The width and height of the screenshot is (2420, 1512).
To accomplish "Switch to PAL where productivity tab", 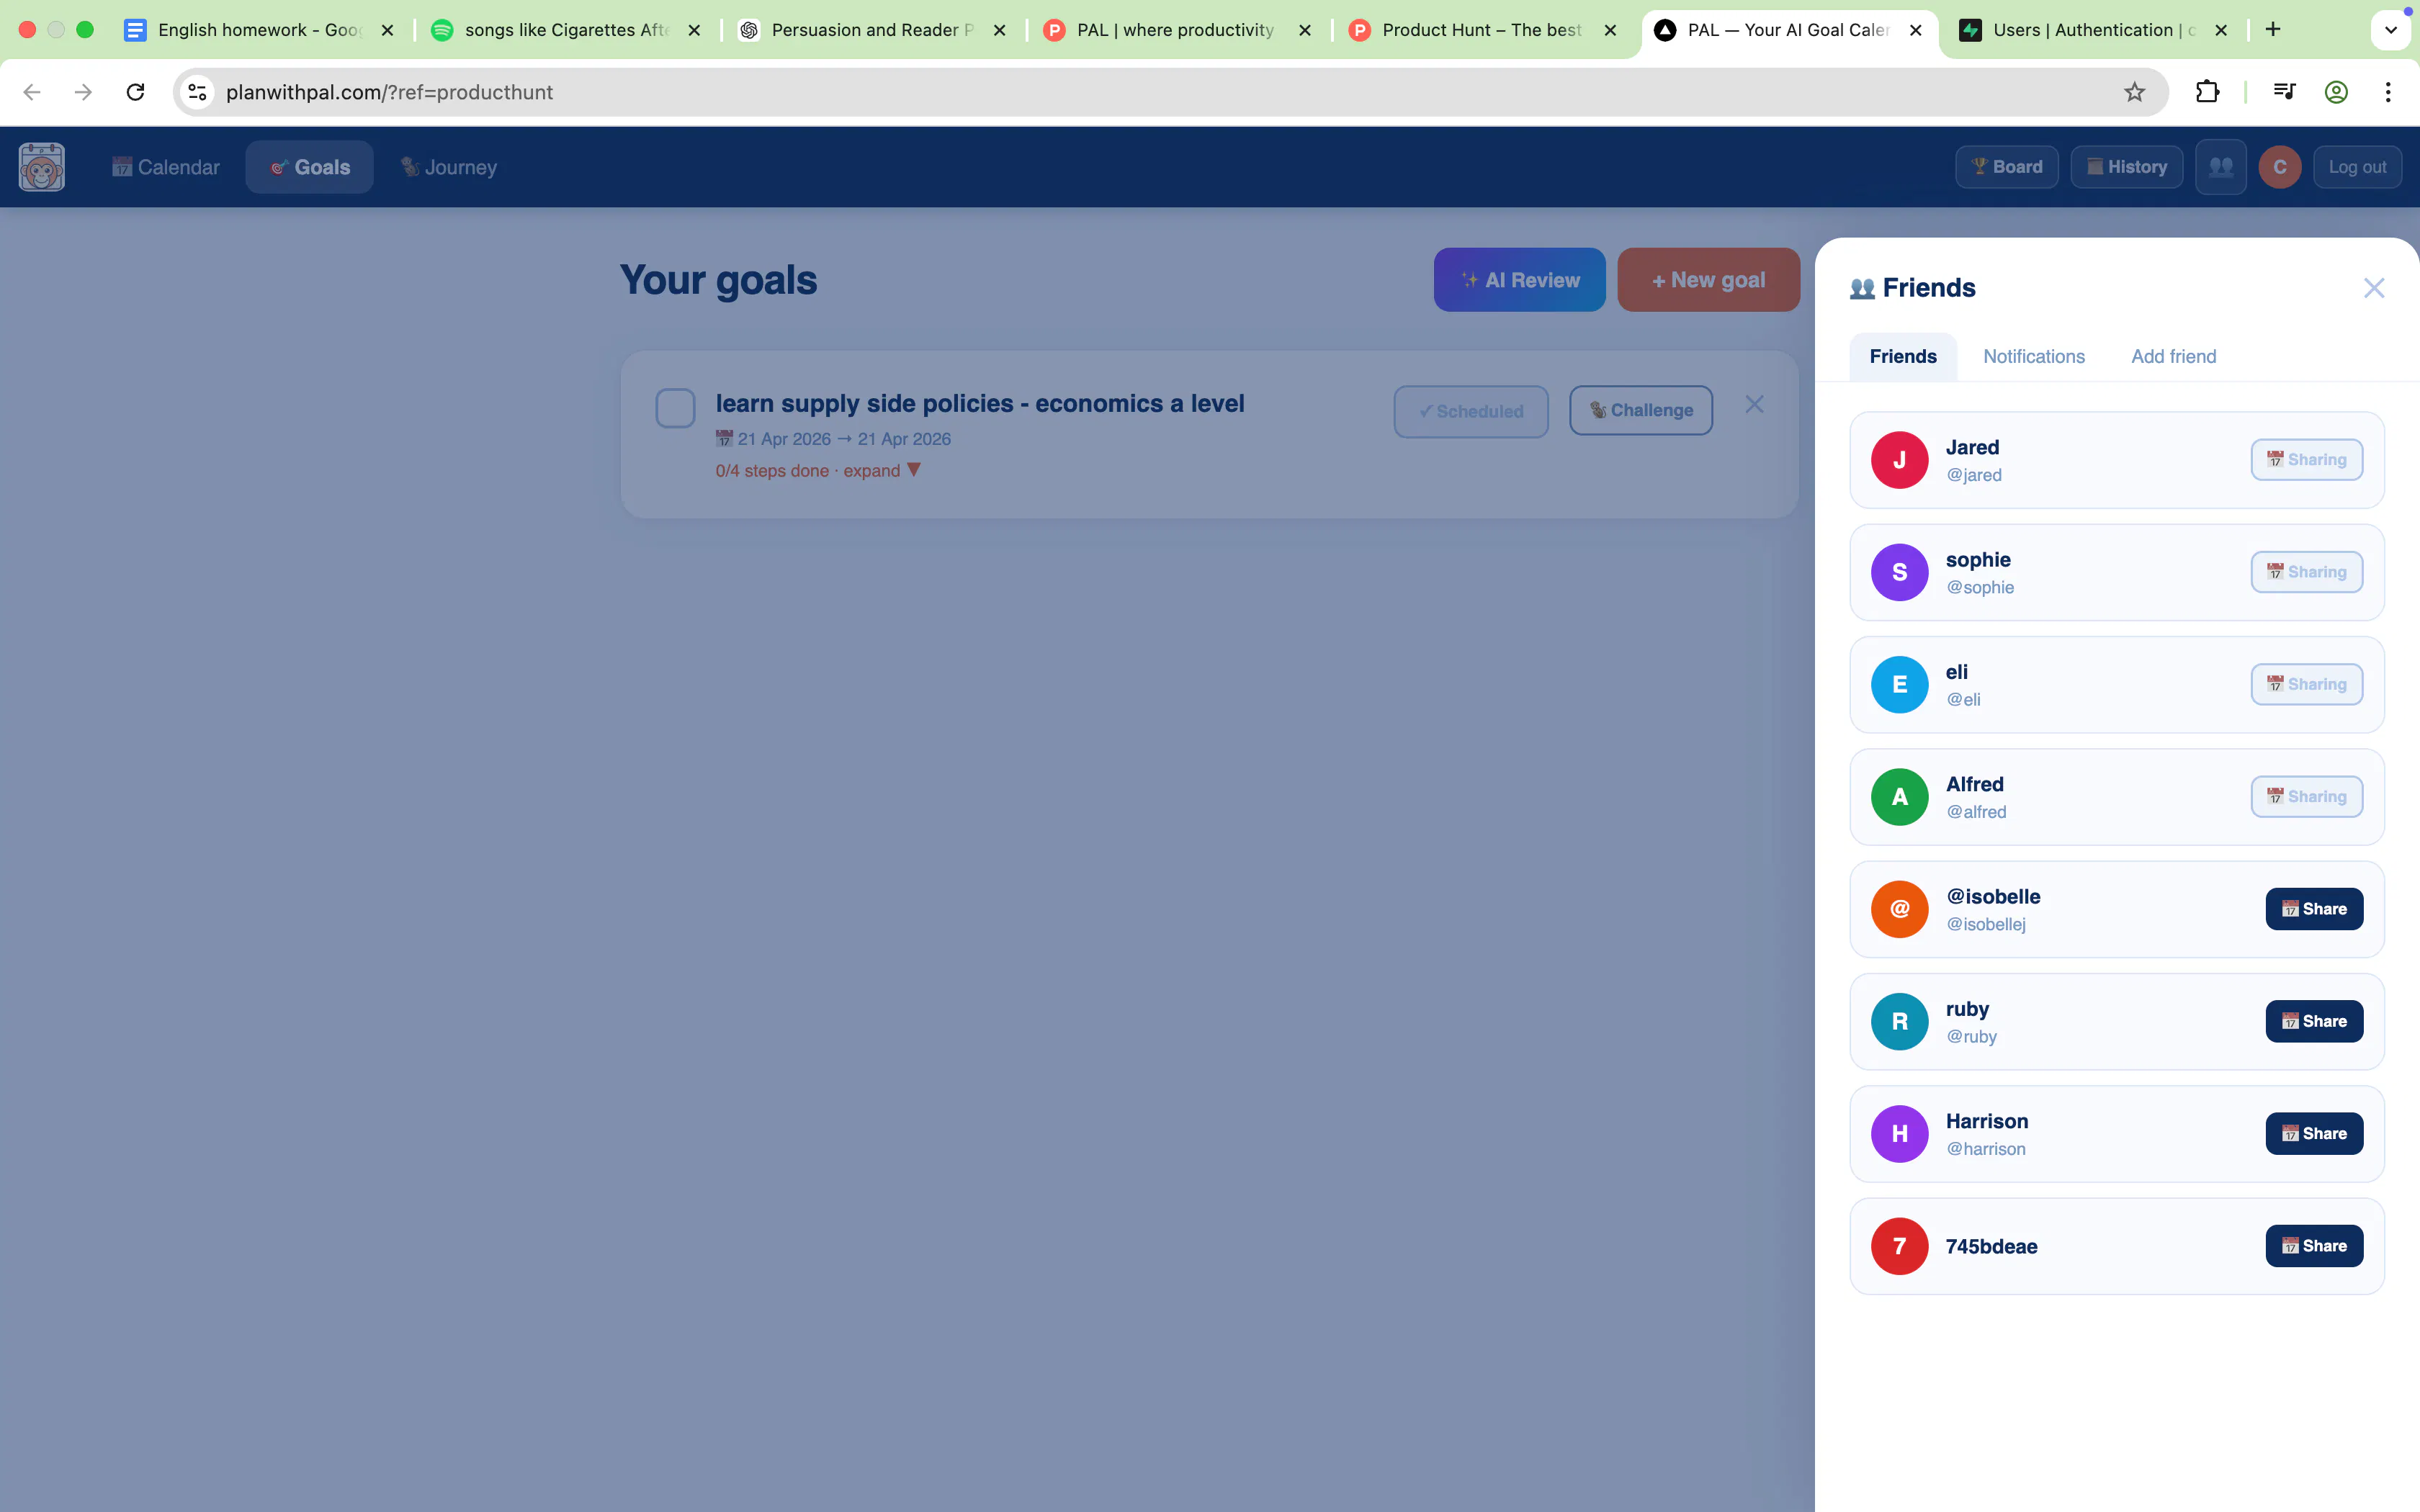I will tap(1177, 30).
